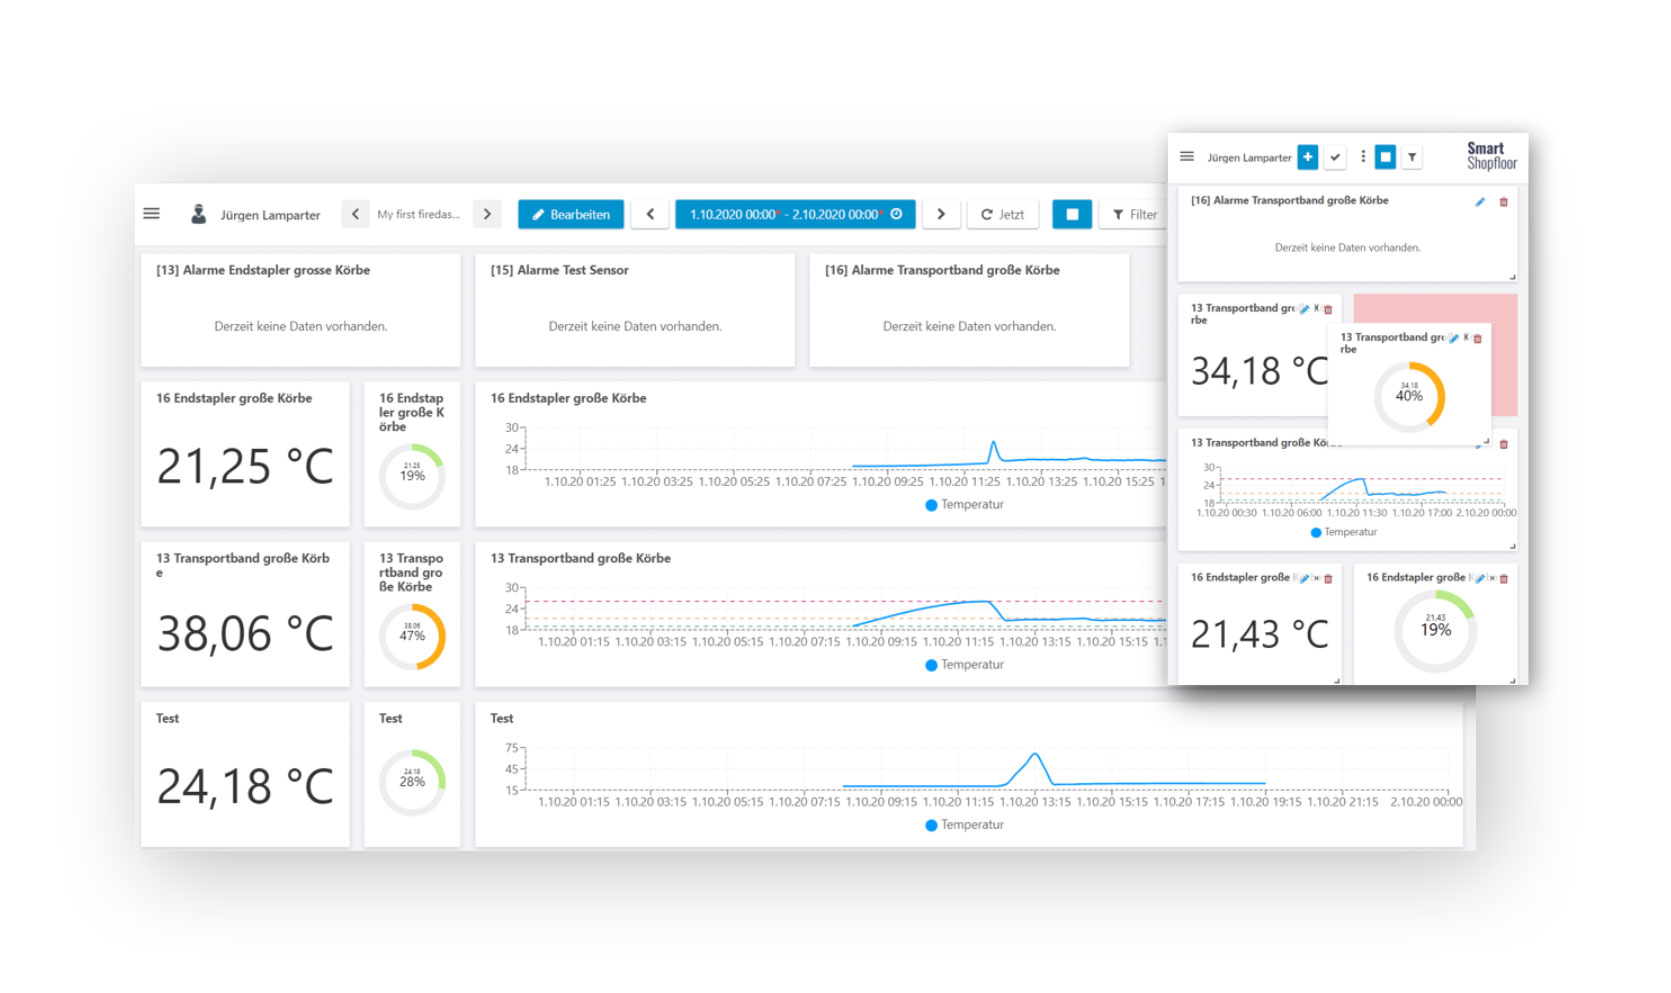The width and height of the screenshot is (1671, 993).
Task: Select the [15] Alarme Test Sensor card
Action: (635, 310)
